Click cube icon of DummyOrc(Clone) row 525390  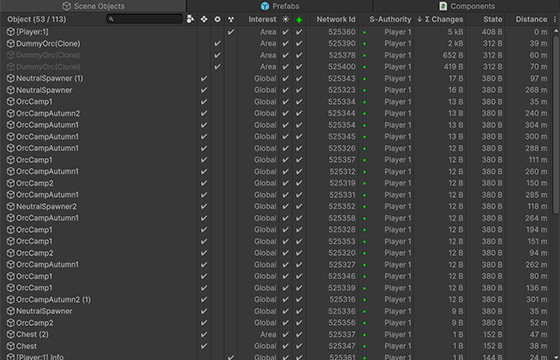point(11,44)
